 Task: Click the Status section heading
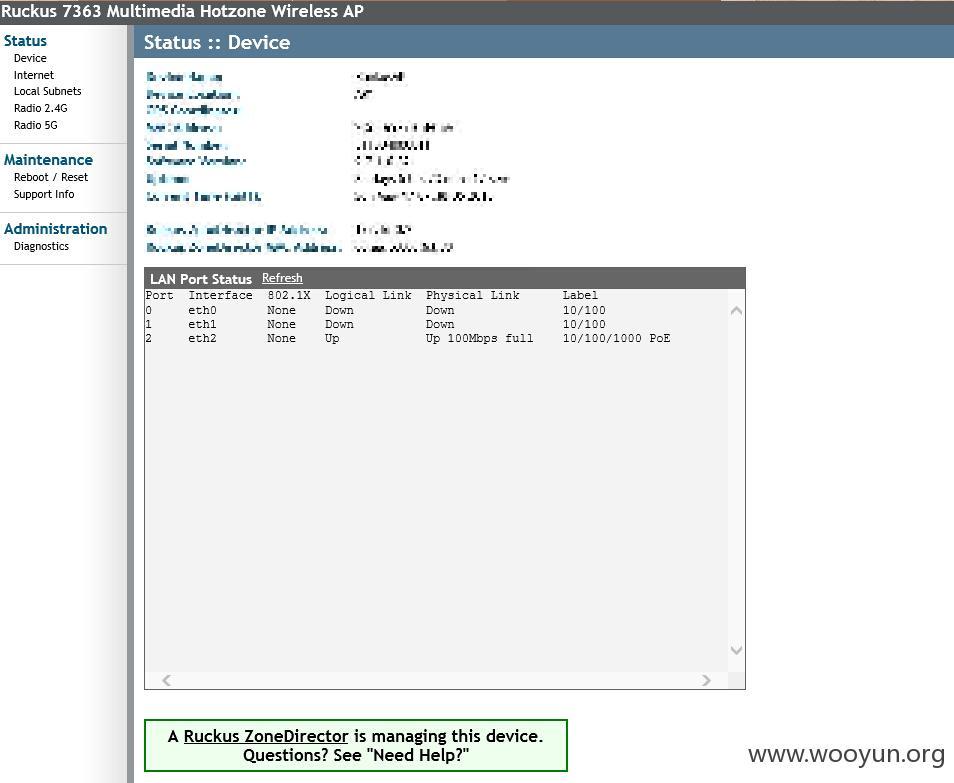pos(25,41)
